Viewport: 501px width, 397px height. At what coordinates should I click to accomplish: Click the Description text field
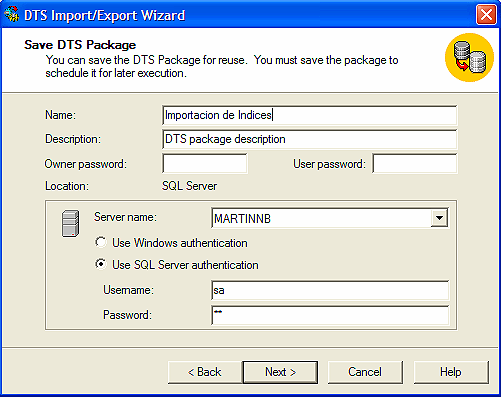tap(310, 139)
